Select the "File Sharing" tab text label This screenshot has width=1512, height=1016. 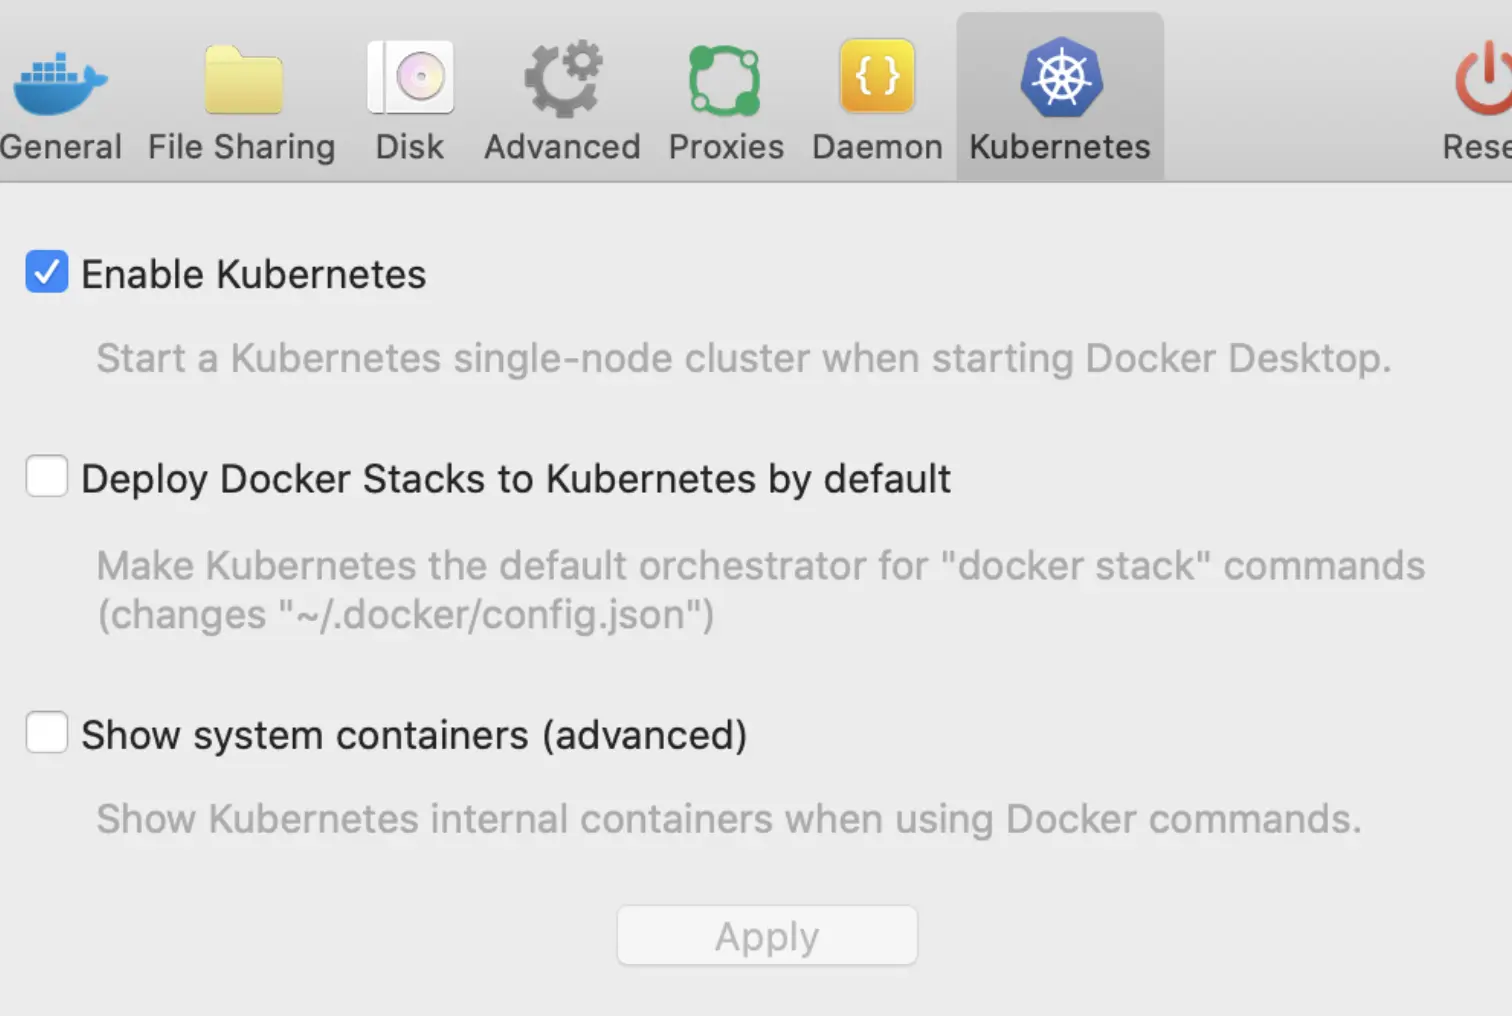(242, 147)
